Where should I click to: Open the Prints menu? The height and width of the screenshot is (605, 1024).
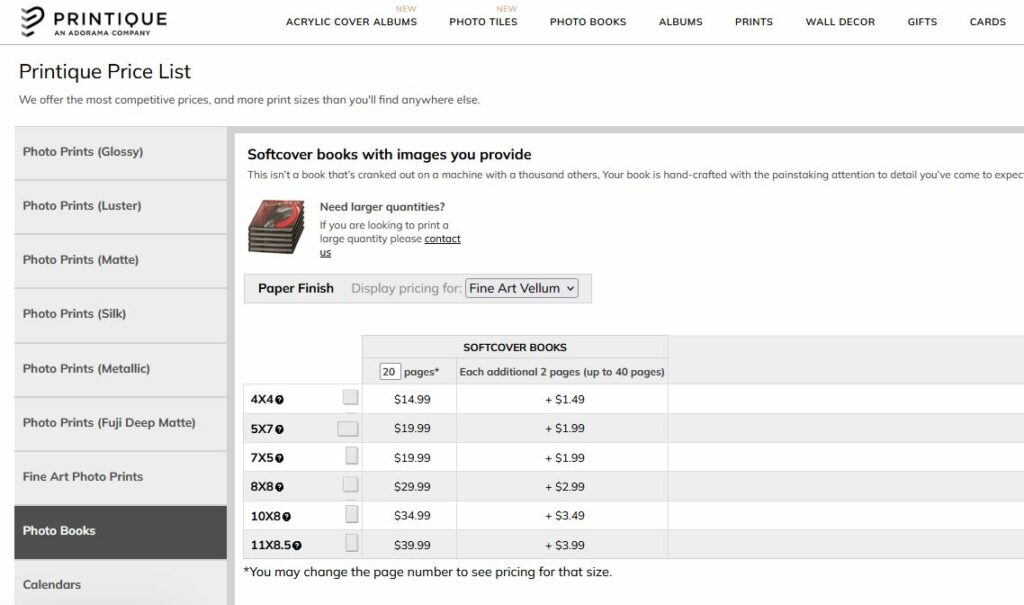pyautogui.click(x=754, y=22)
